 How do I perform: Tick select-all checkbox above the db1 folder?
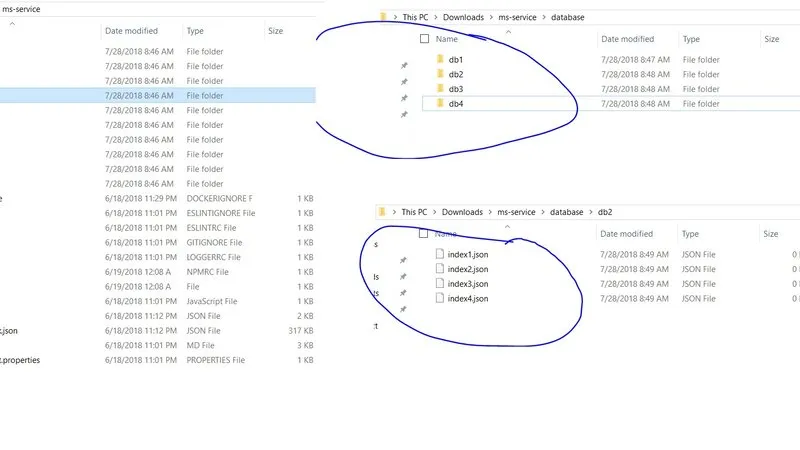click(424, 39)
